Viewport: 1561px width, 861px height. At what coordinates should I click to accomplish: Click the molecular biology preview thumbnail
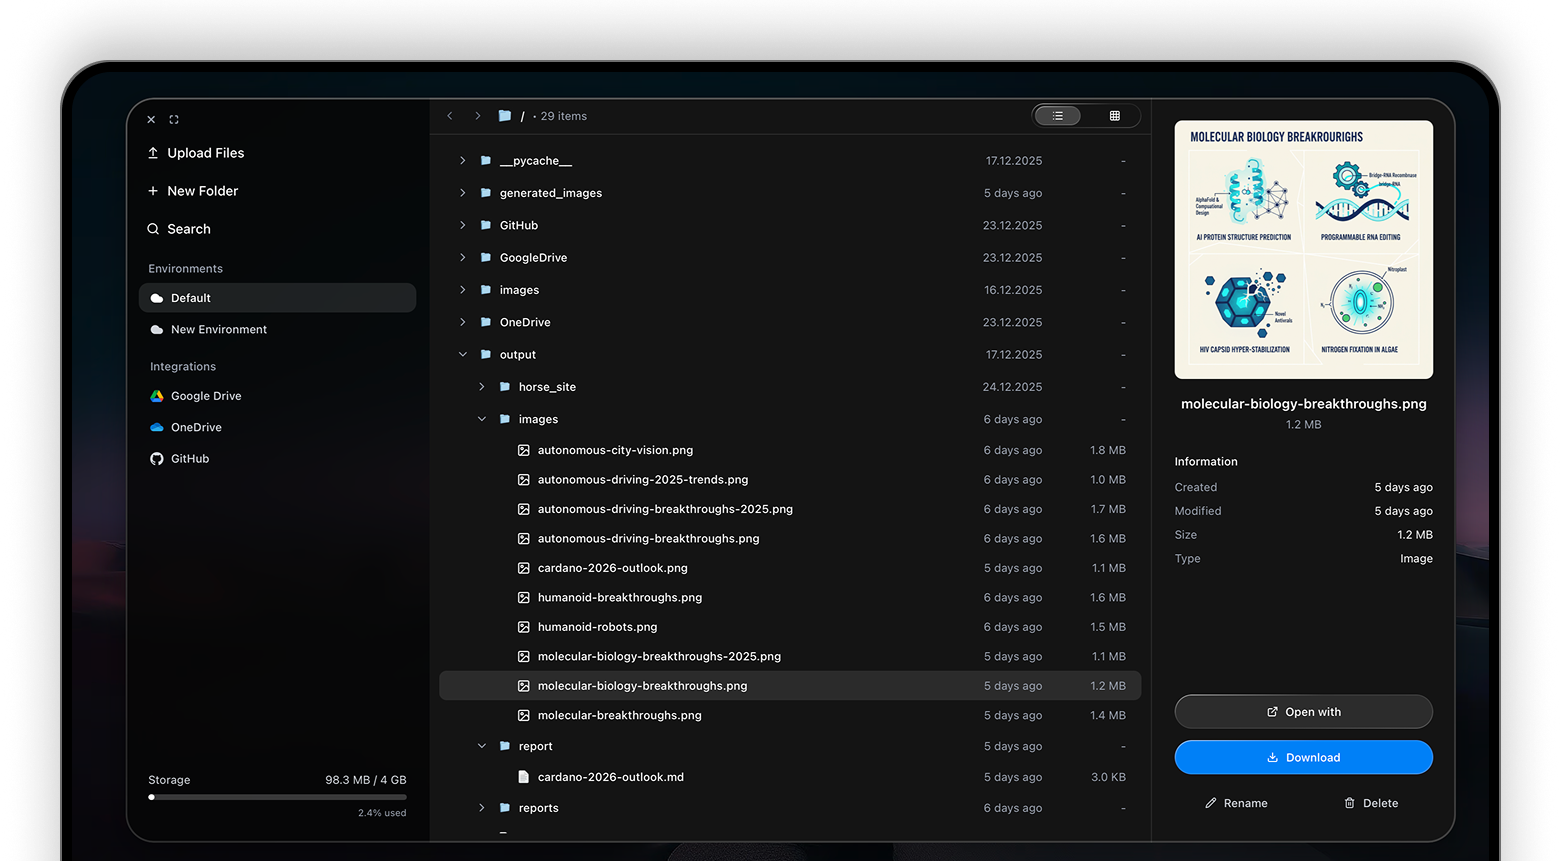(1303, 250)
